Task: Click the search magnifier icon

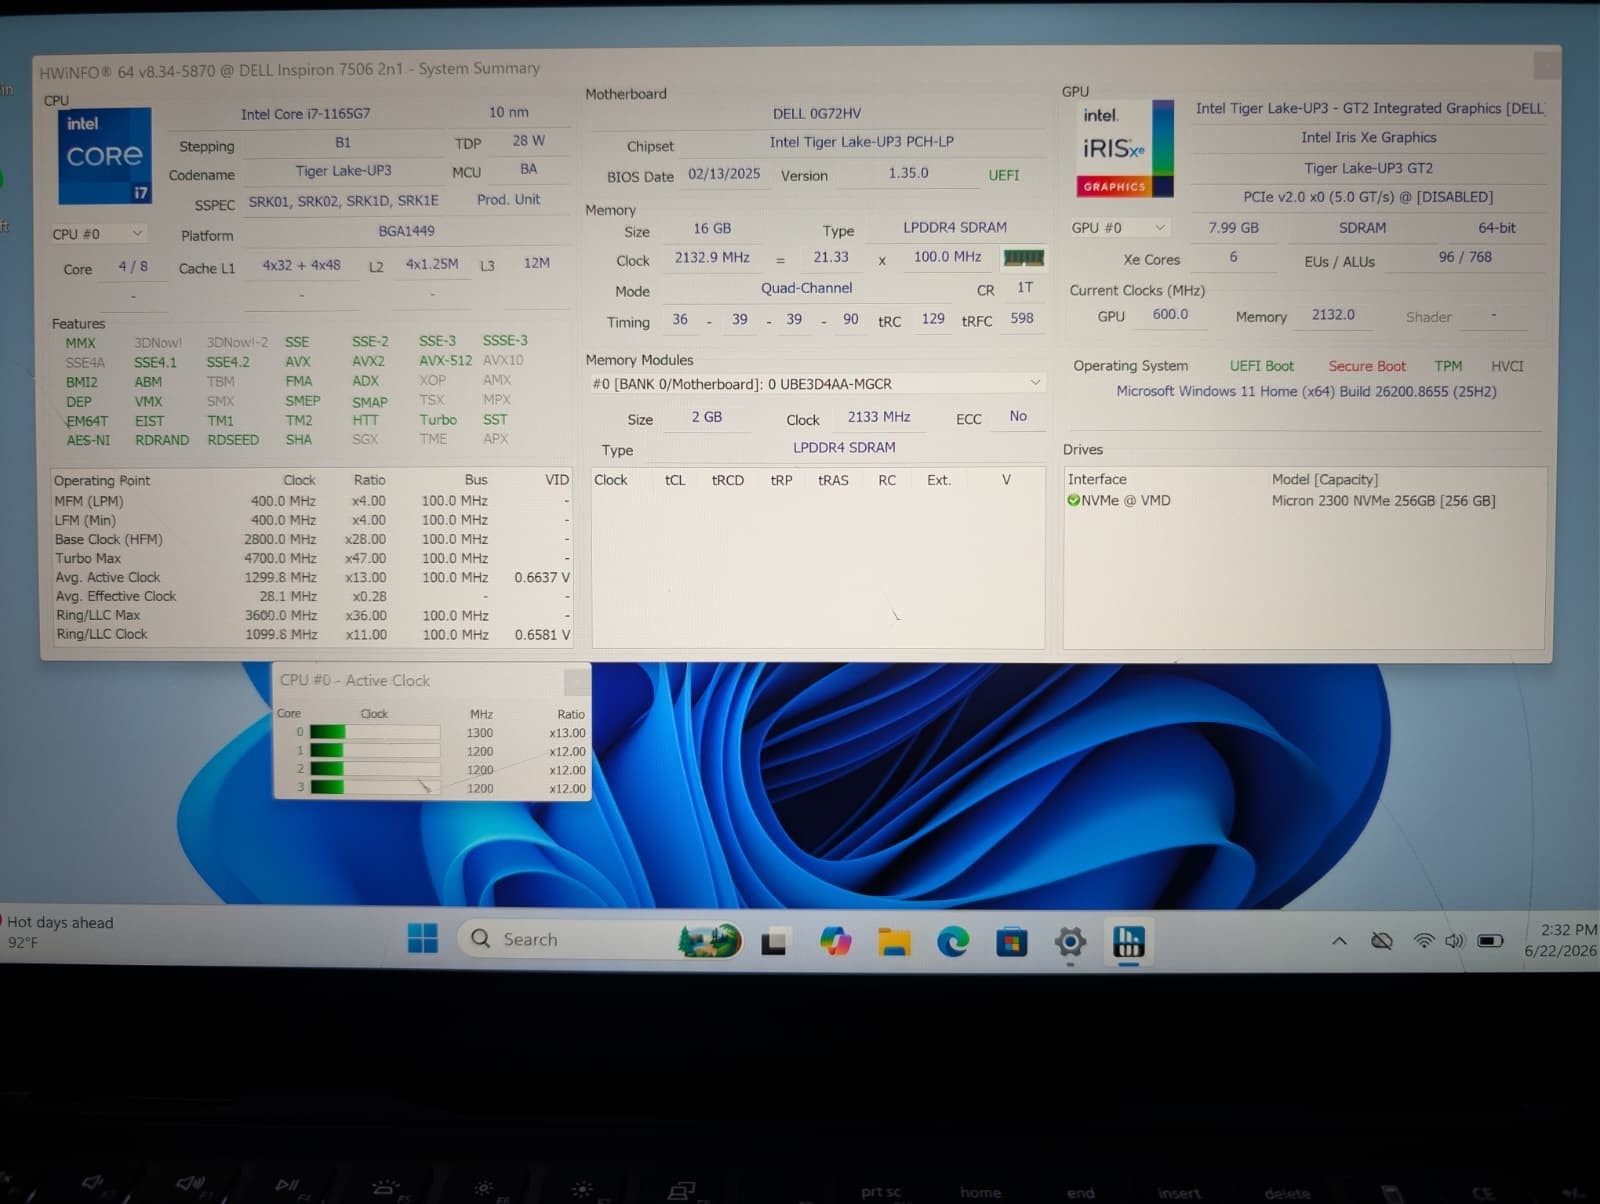Action: pos(481,939)
